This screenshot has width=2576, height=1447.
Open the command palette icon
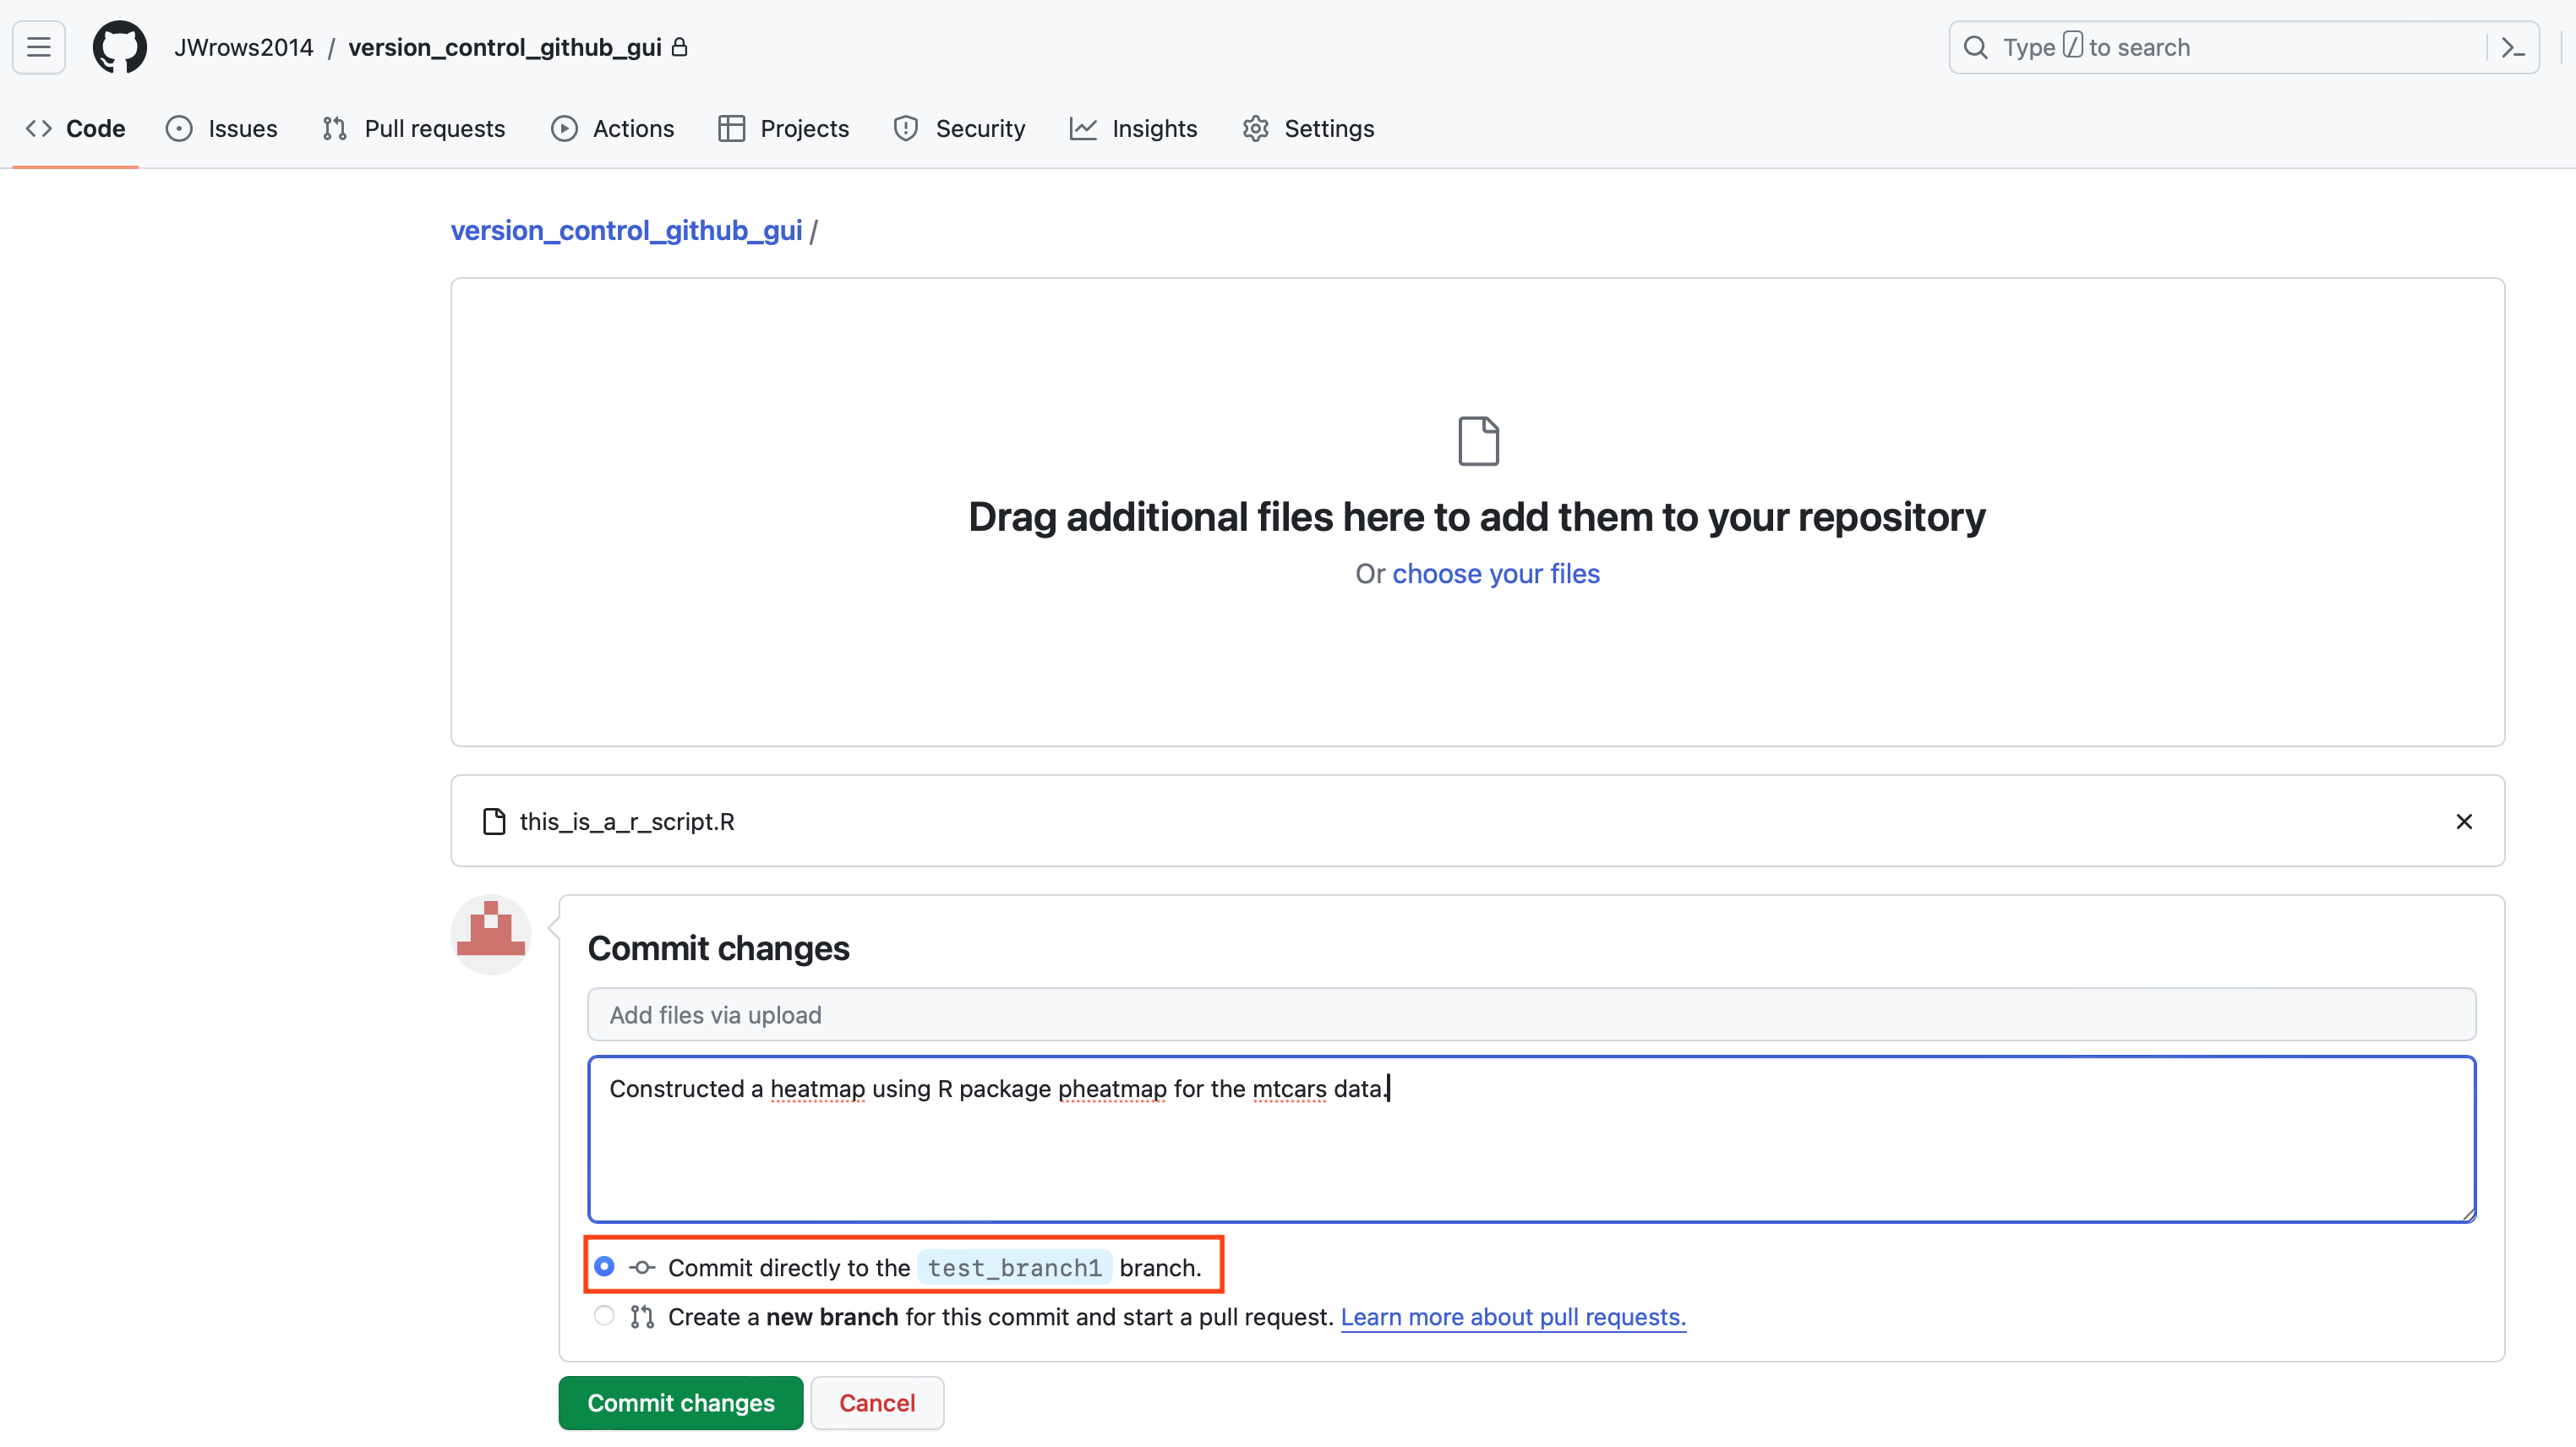2513,47
